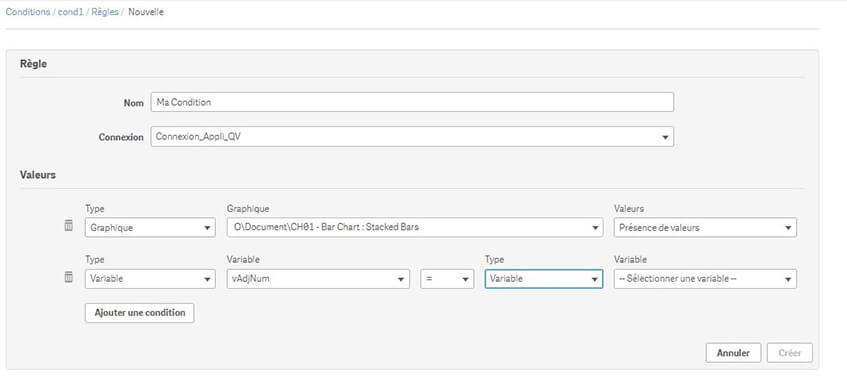
Task: Open the equals operator dropdown
Action: pos(447,279)
